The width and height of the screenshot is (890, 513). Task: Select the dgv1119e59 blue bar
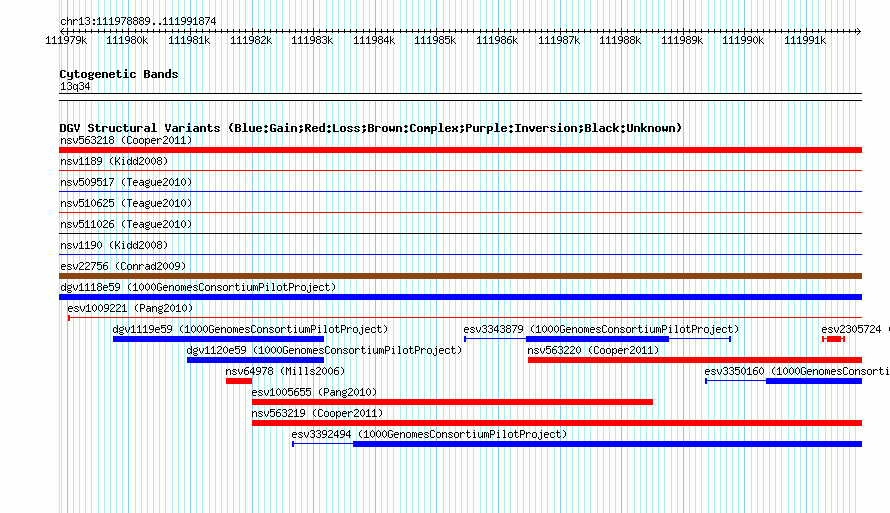click(219, 339)
